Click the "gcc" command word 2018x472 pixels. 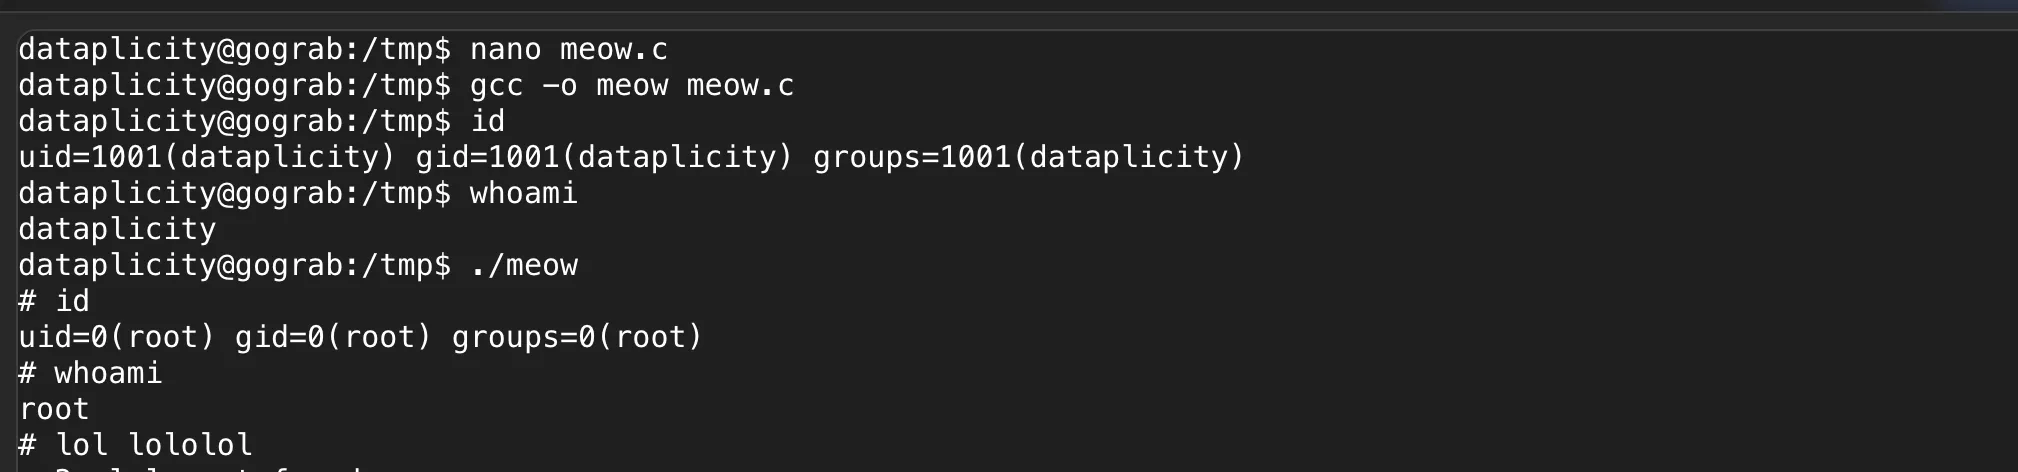point(496,85)
